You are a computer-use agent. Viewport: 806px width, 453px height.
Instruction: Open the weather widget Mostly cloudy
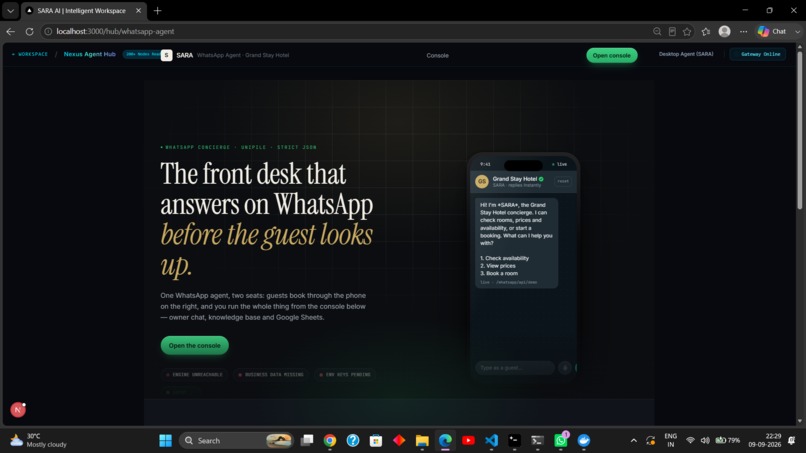coord(39,441)
